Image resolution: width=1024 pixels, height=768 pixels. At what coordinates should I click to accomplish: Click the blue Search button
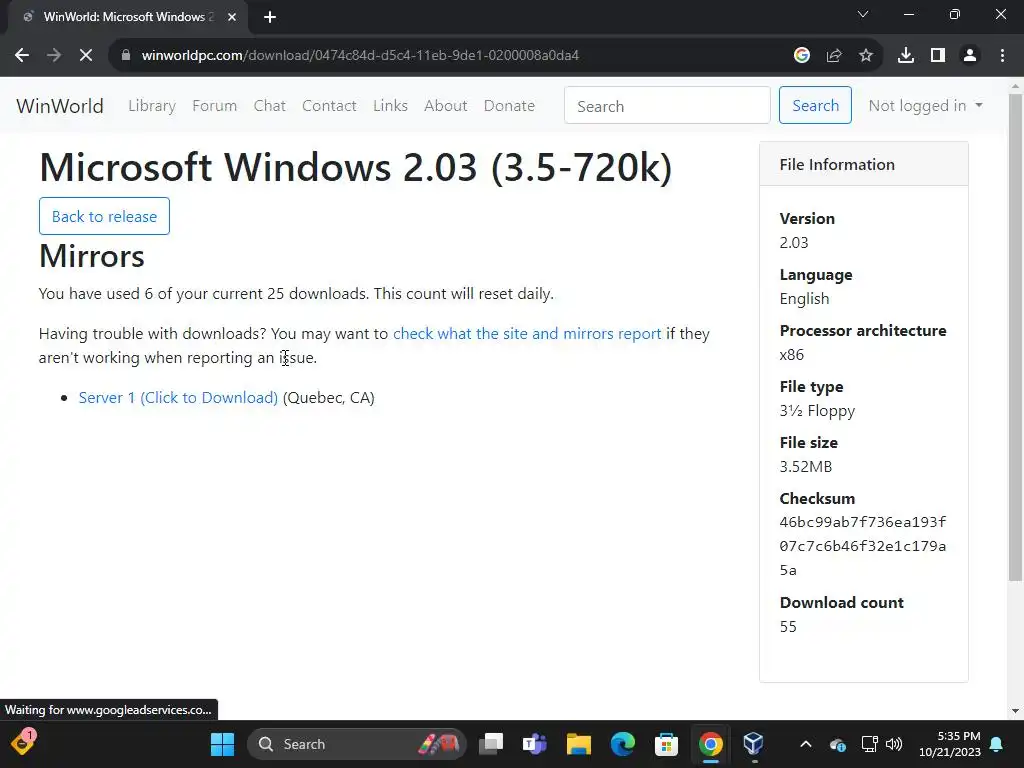pyautogui.click(x=815, y=105)
